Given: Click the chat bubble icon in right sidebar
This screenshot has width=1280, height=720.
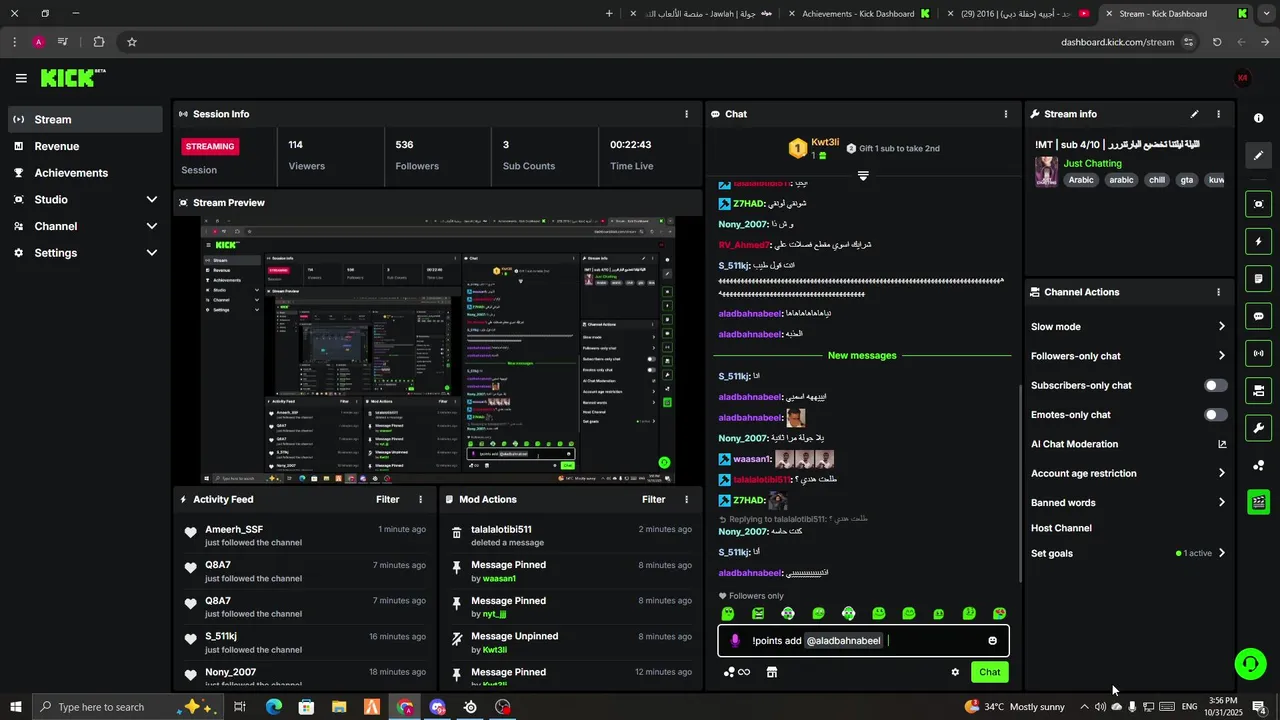Looking at the screenshot, I should pyautogui.click(x=1258, y=316).
